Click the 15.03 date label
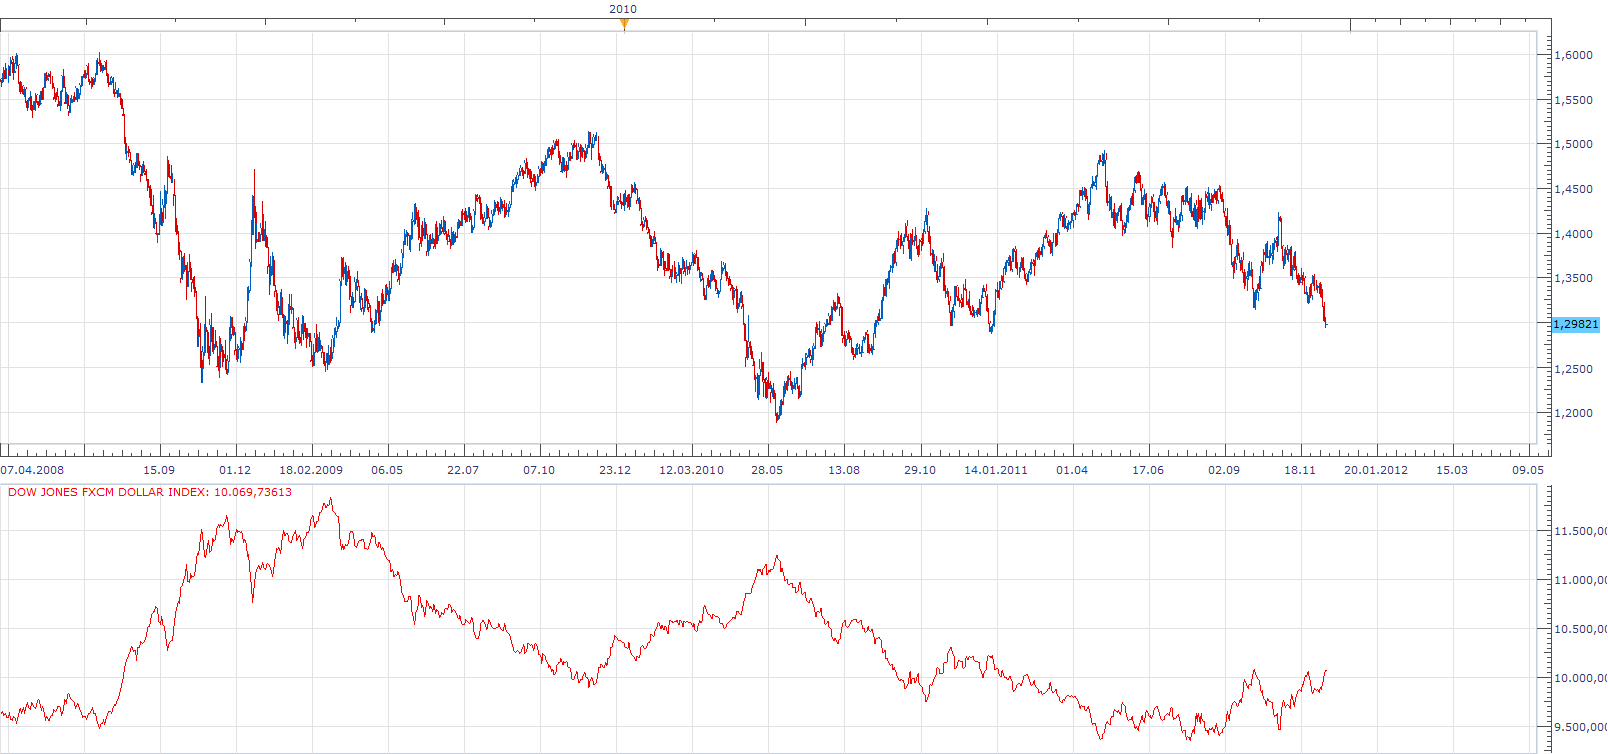Image resolution: width=1608 pixels, height=754 pixels. (1452, 470)
